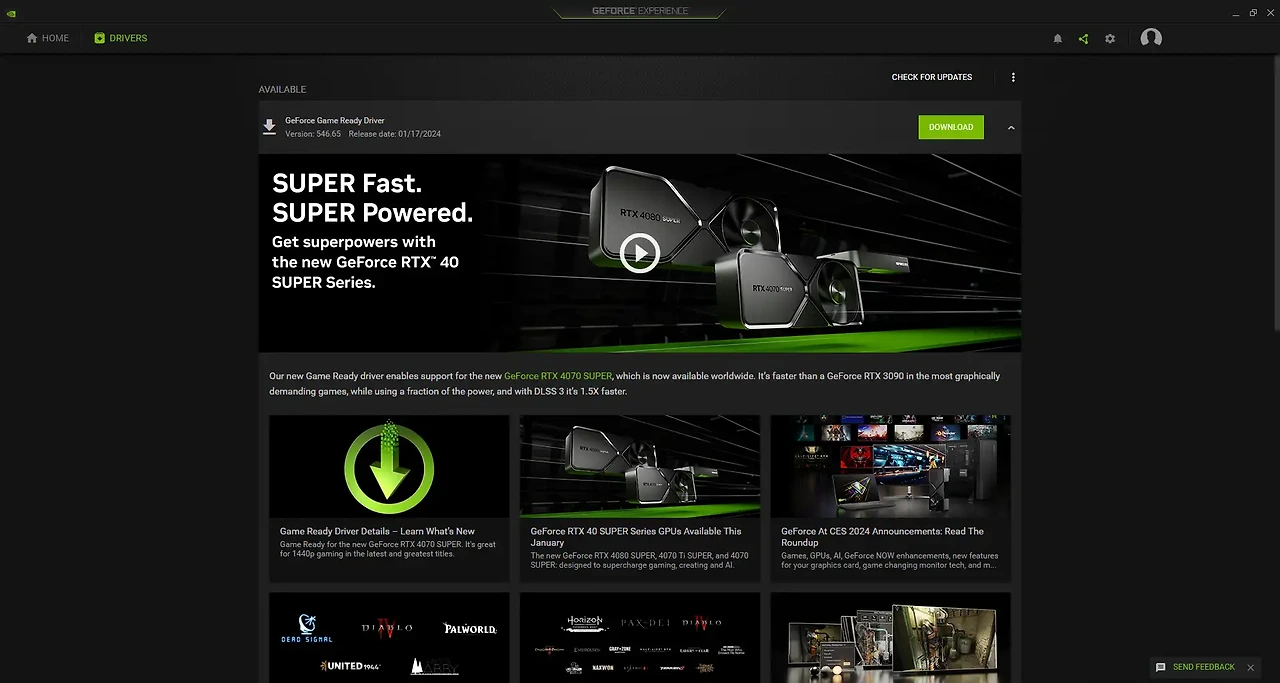This screenshot has width=1280, height=683.
Task: Switch to the Drivers tab
Action: 120,38
